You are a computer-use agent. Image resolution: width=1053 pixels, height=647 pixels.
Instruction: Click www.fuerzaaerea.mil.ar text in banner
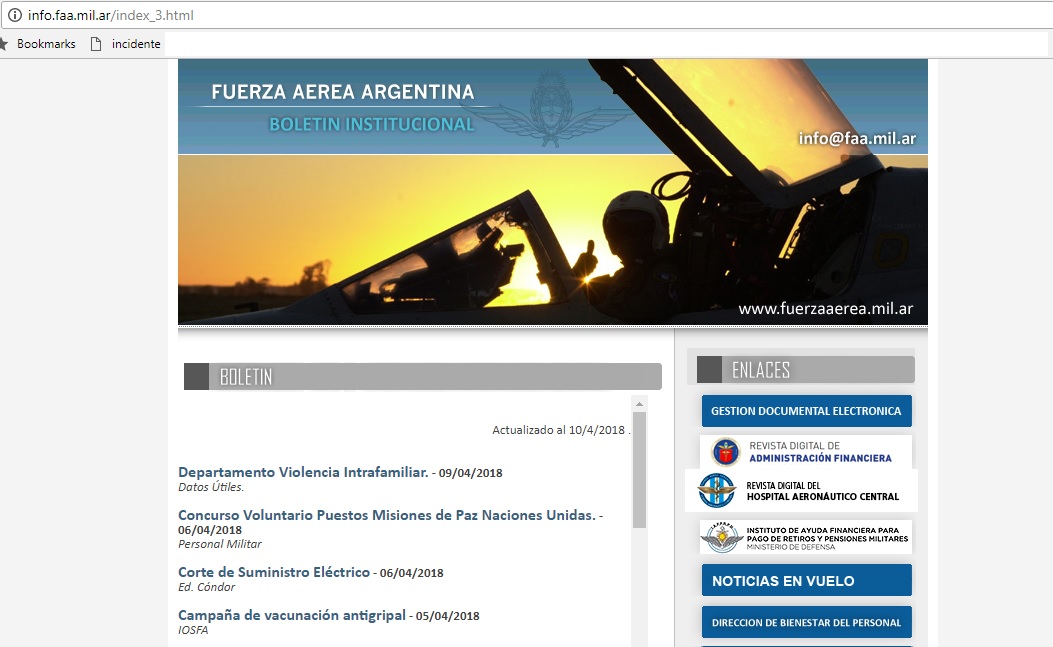coord(825,309)
